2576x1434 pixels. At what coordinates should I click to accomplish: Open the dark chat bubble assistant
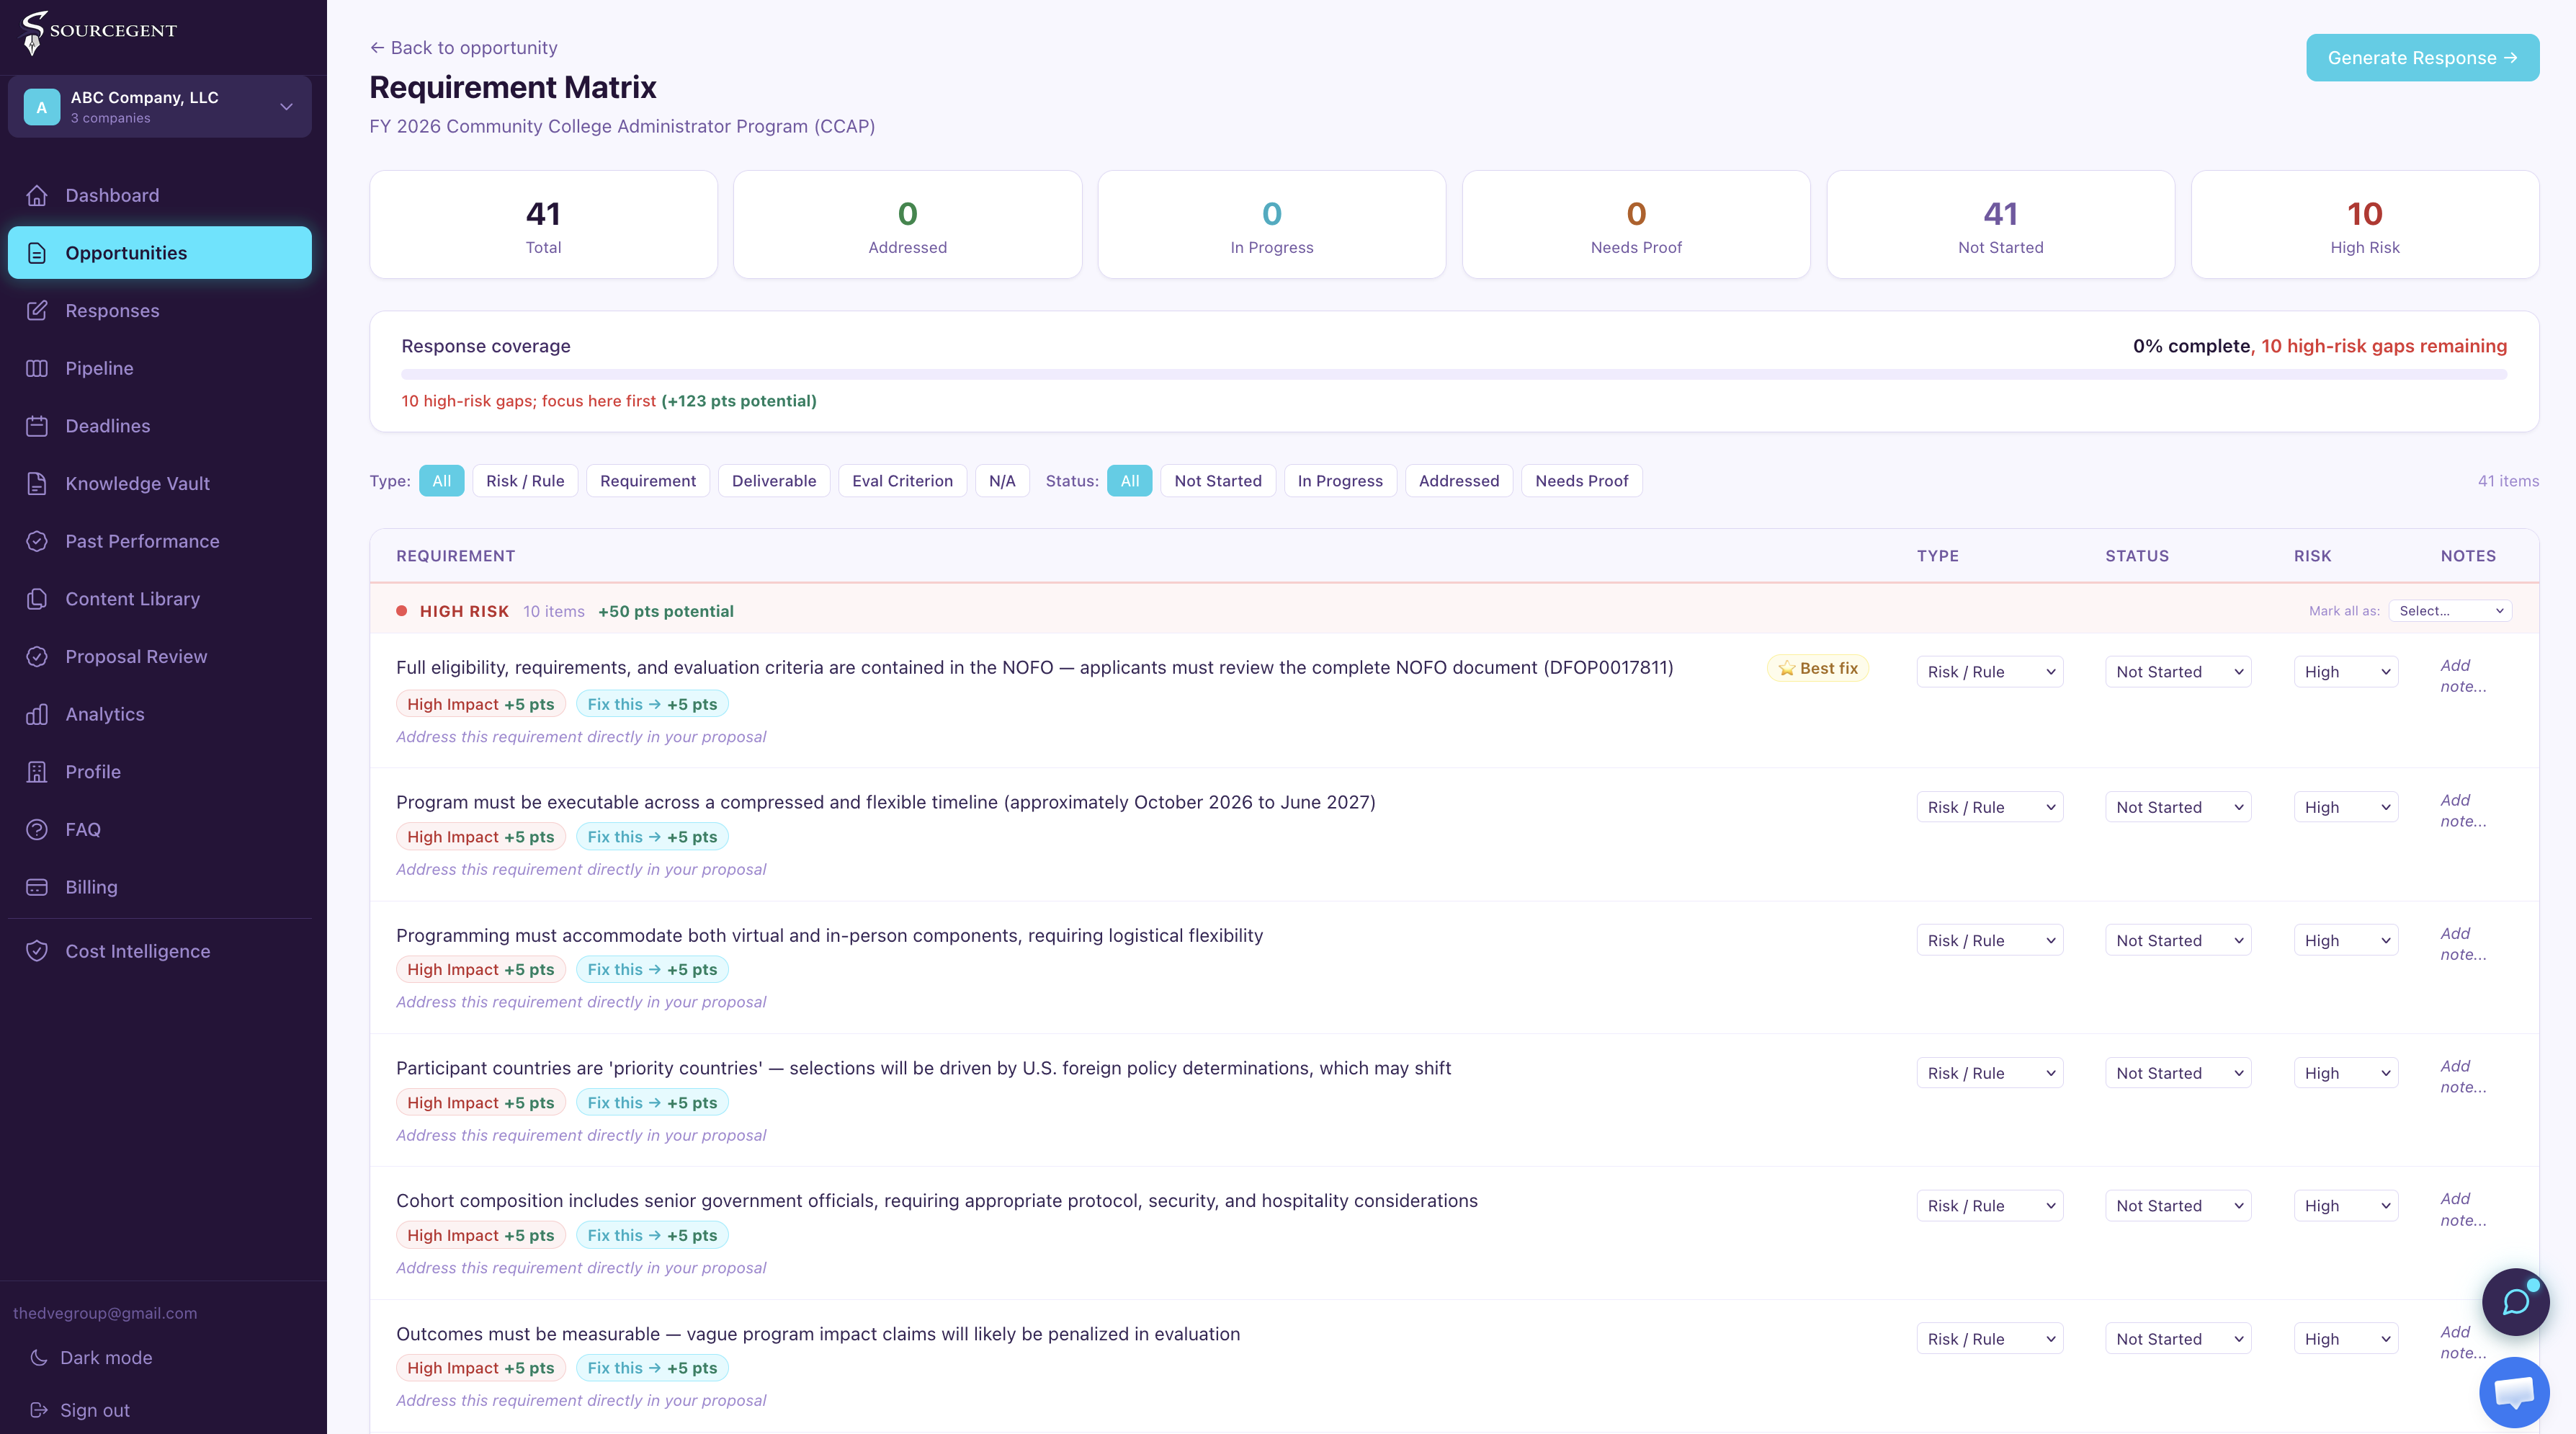[x=2515, y=1301]
